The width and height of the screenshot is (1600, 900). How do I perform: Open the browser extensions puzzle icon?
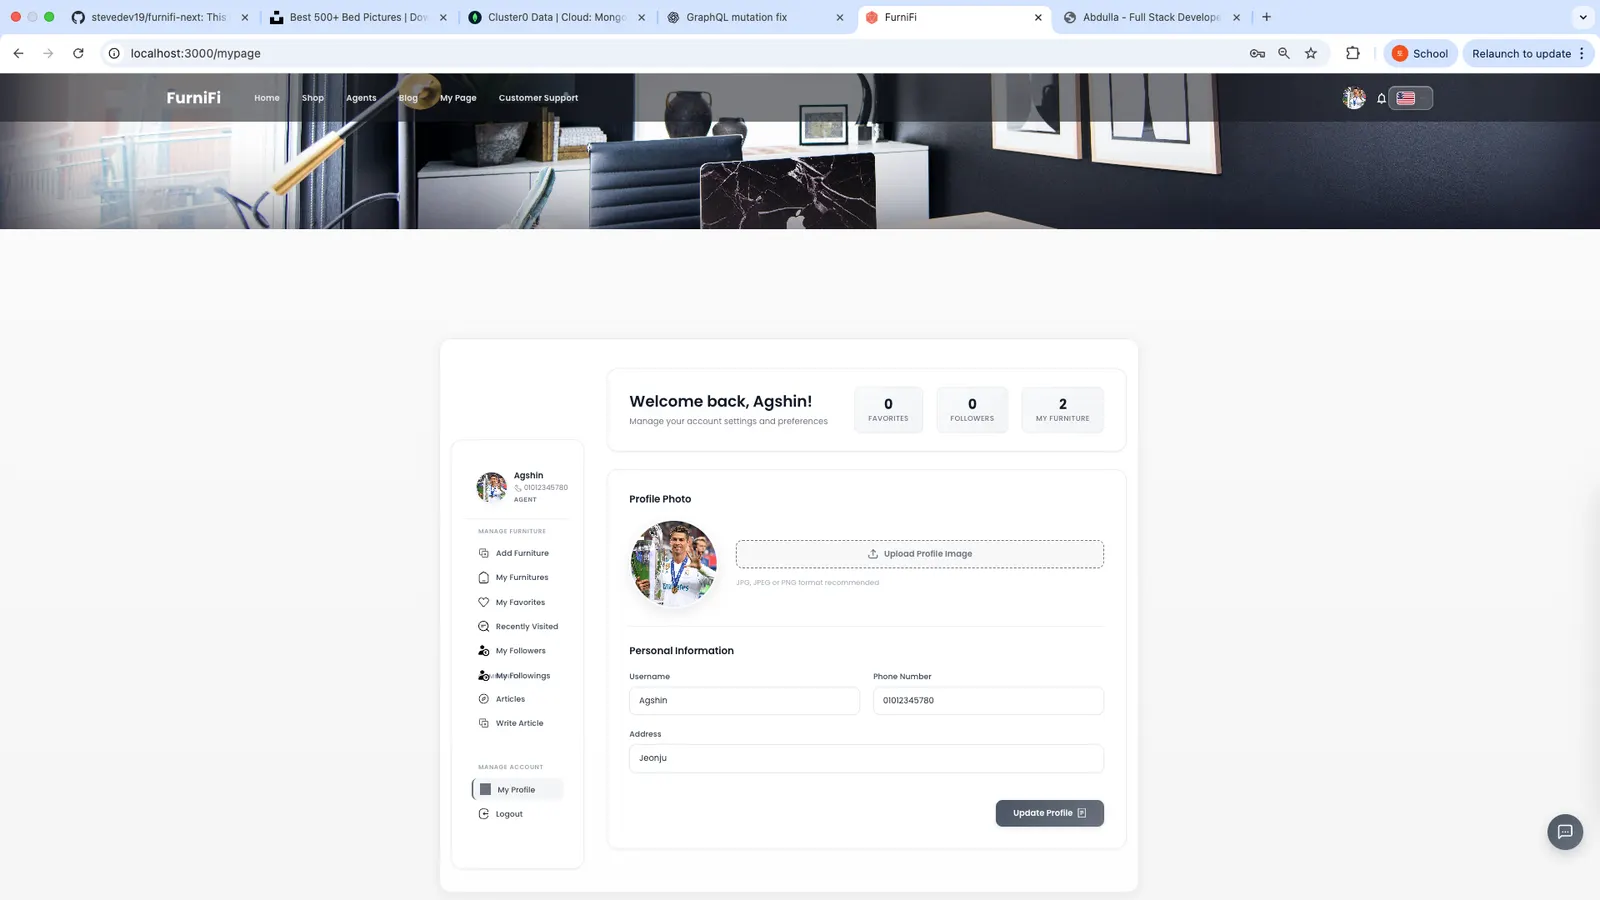pos(1353,53)
